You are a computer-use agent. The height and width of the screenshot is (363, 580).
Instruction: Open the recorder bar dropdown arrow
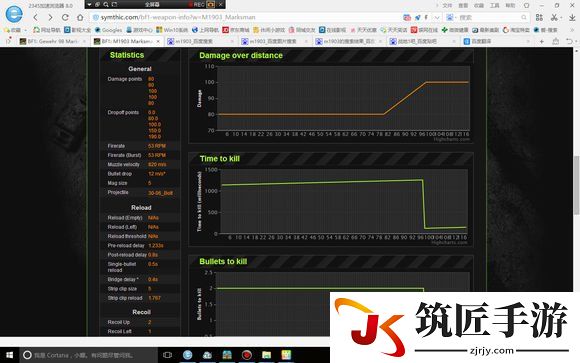click(x=89, y=4)
